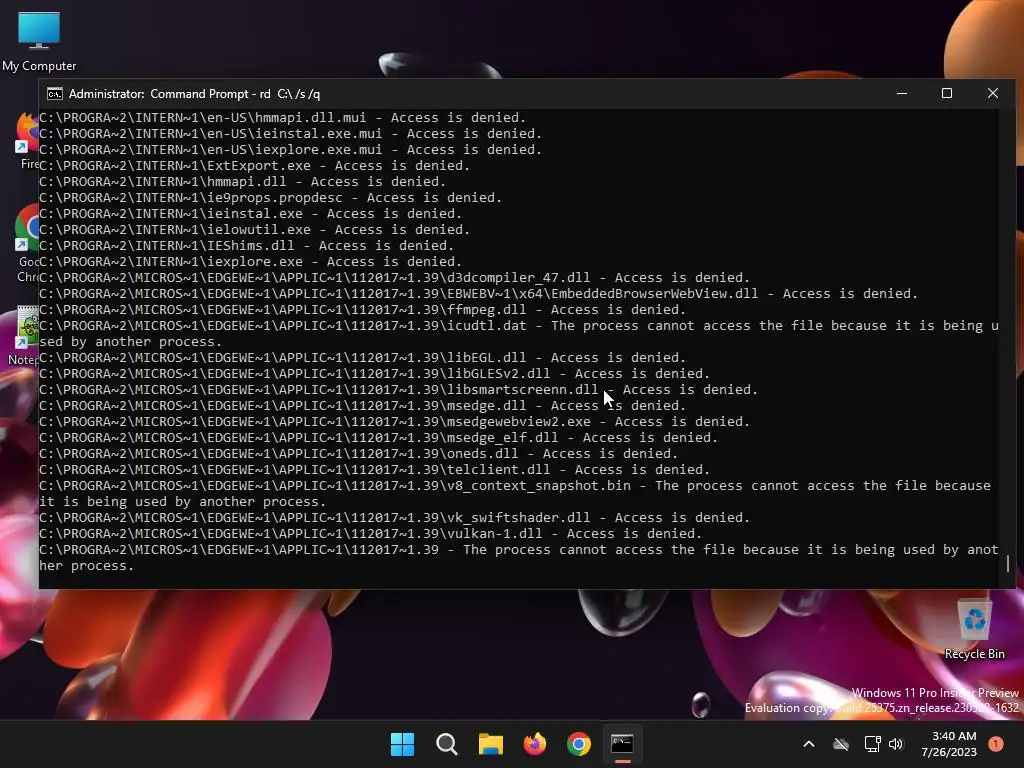Click the ielowutil.exe line
This screenshot has height=768, width=1024.
(255, 229)
